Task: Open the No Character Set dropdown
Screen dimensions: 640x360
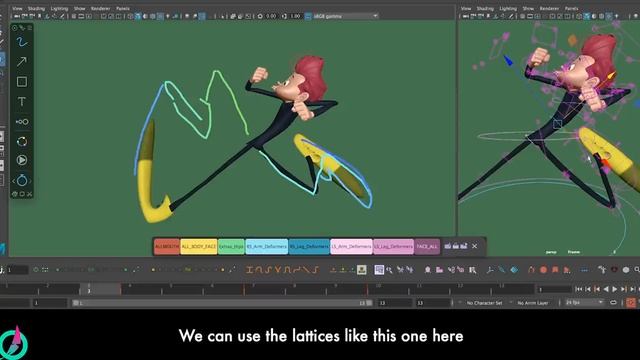Action: click(484, 303)
